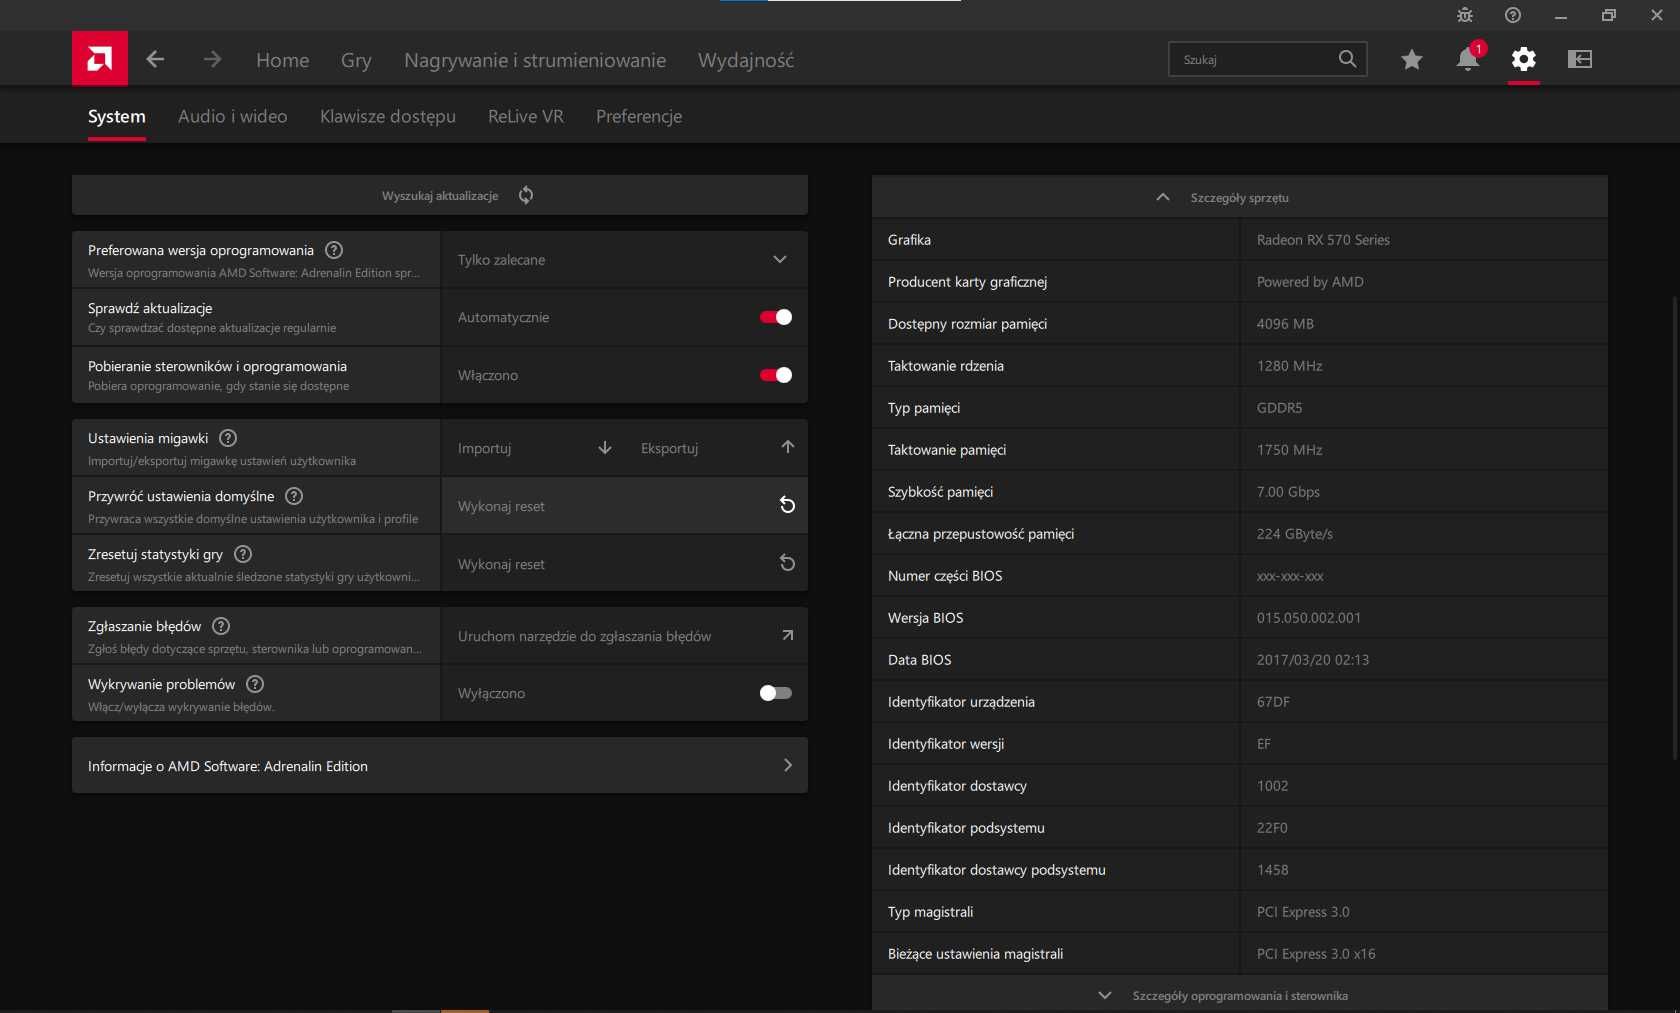Viewport: 1680px width, 1013px height.
Task: Click the Importuj down arrow icon
Action: (605, 448)
